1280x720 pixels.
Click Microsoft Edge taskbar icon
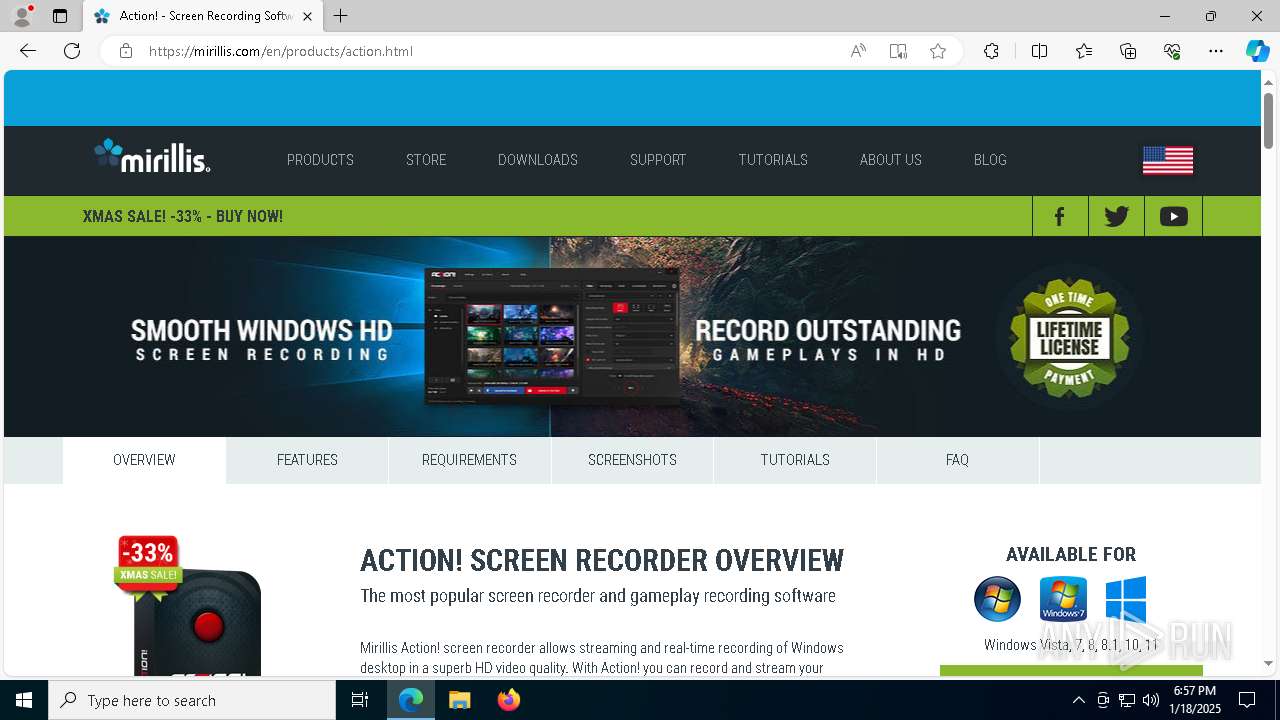[x=411, y=700]
